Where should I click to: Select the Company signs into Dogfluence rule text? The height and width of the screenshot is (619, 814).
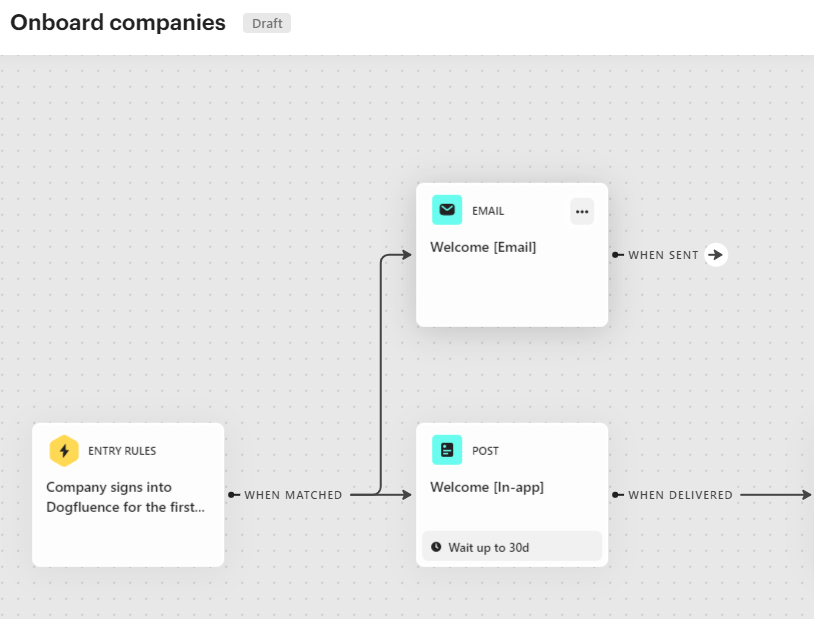(x=125, y=497)
